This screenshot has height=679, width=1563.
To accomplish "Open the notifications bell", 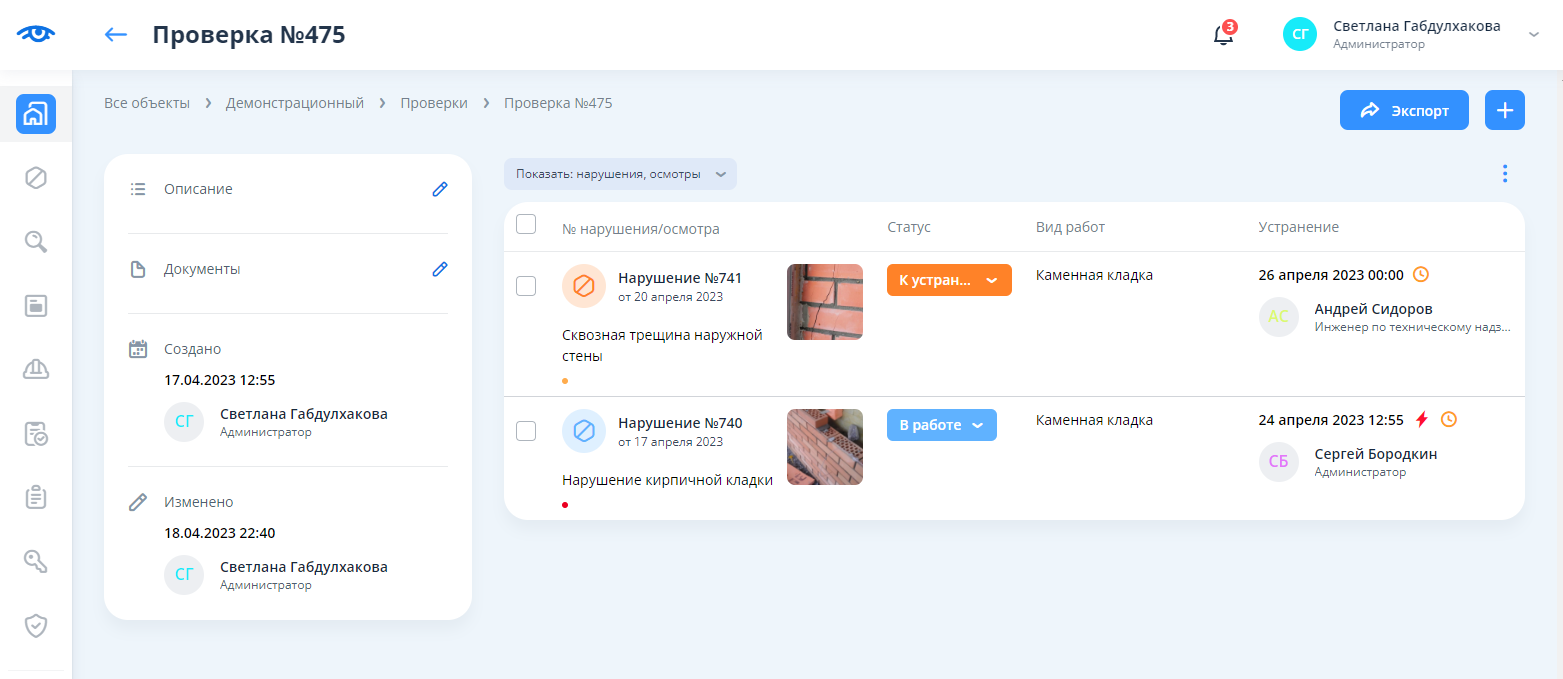I will pos(1223,35).
